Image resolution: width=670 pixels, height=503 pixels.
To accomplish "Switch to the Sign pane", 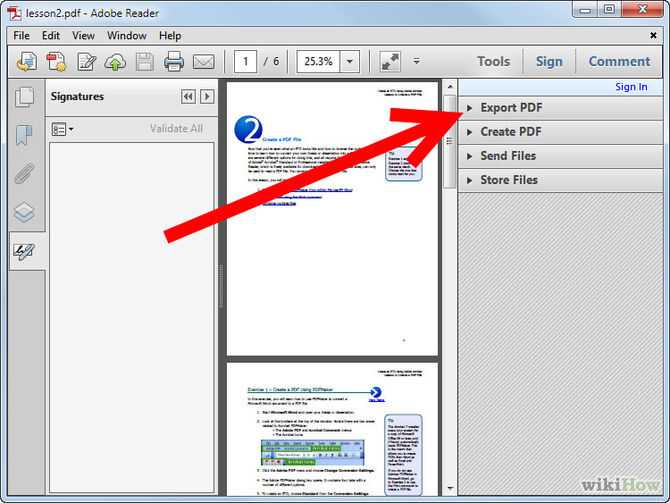I will click(x=549, y=62).
